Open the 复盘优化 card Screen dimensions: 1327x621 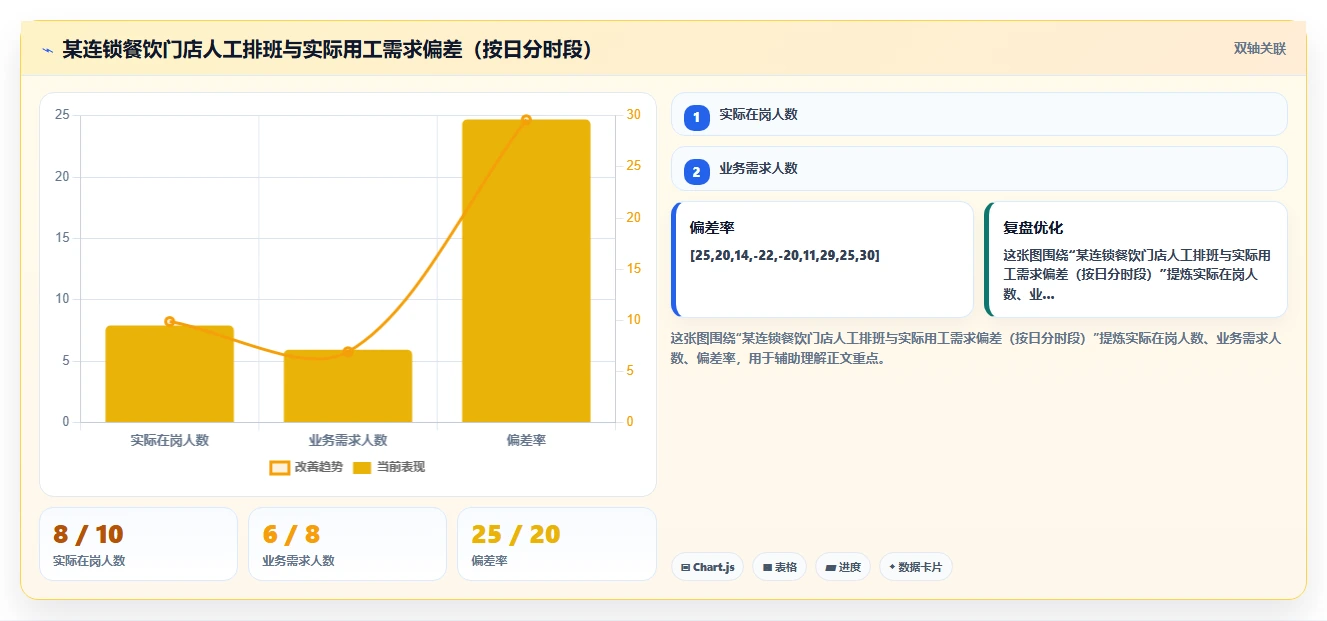click(x=1136, y=259)
